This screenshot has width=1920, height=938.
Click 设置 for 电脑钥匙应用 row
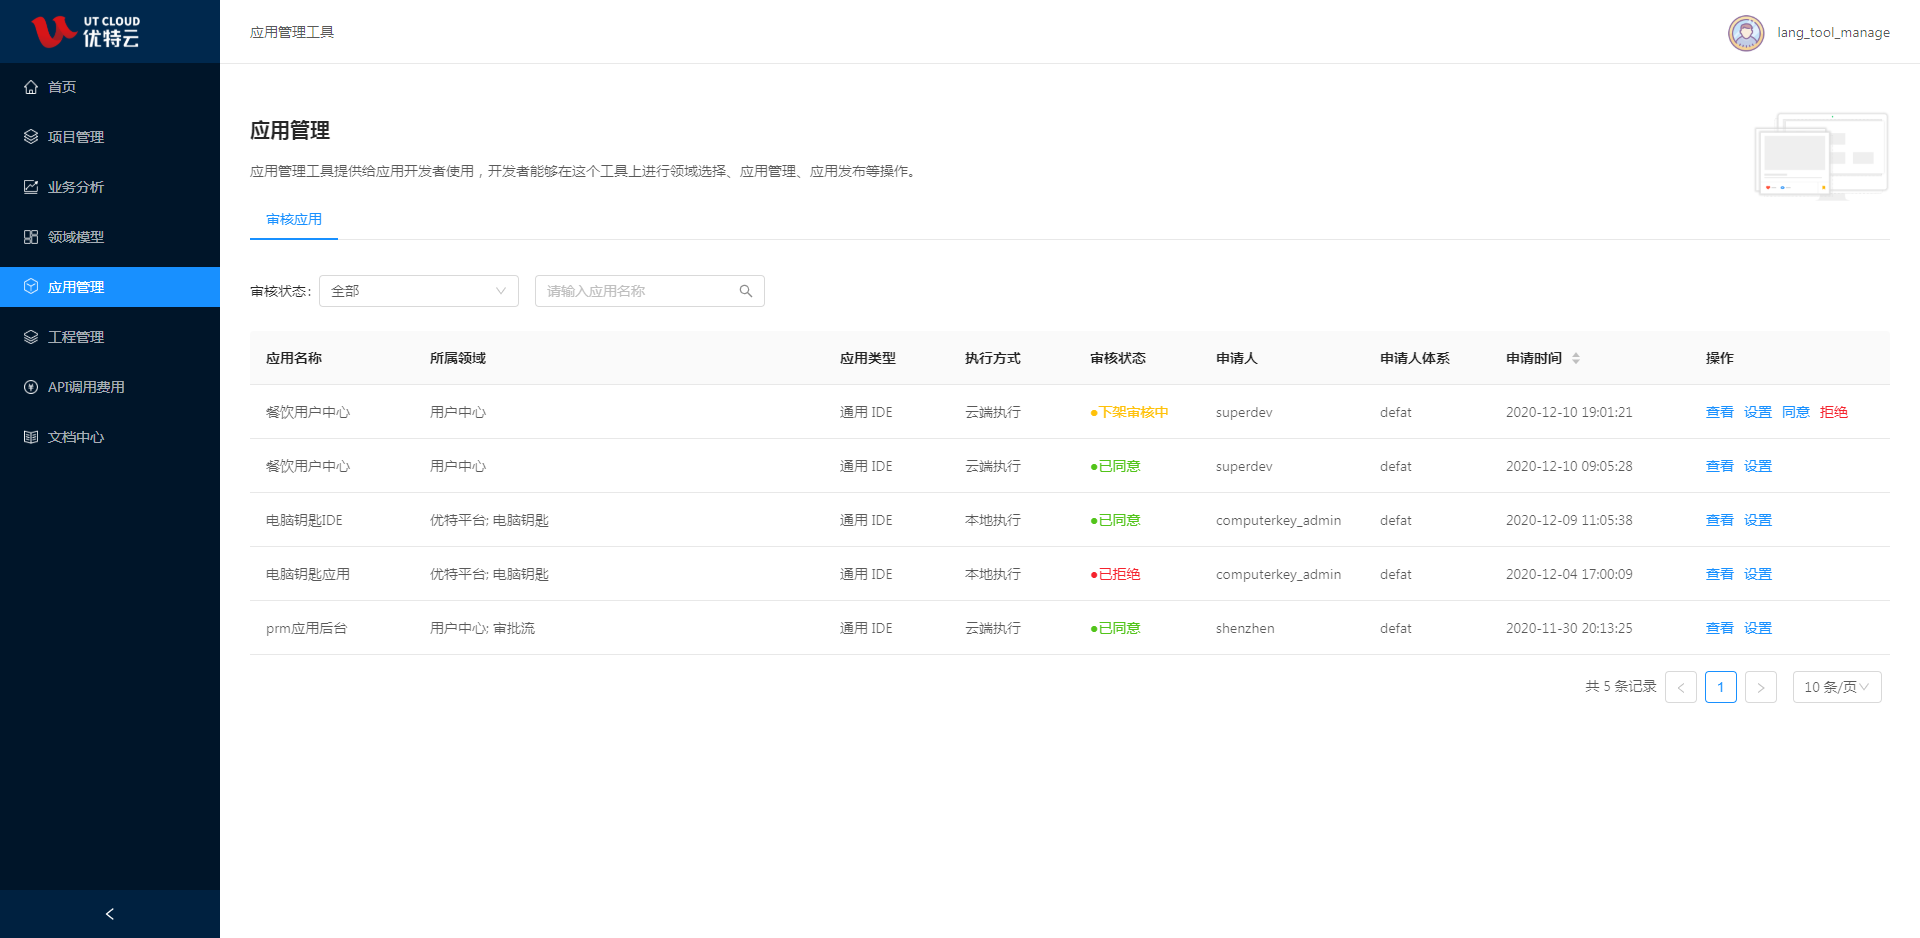coord(1758,574)
